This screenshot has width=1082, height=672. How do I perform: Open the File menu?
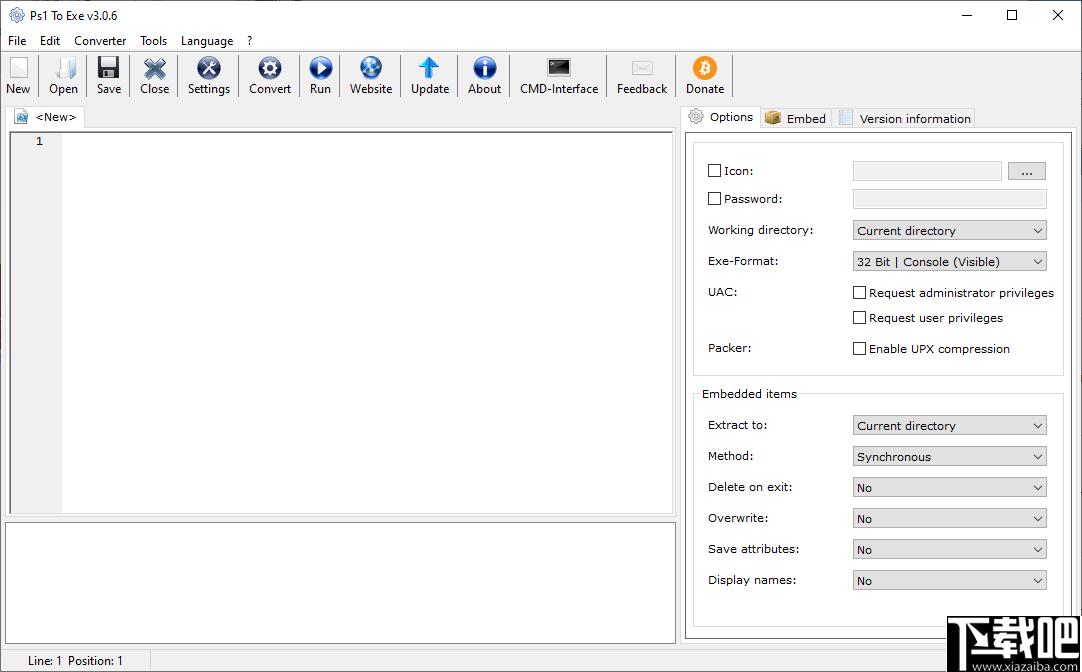pyautogui.click(x=17, y=41)
